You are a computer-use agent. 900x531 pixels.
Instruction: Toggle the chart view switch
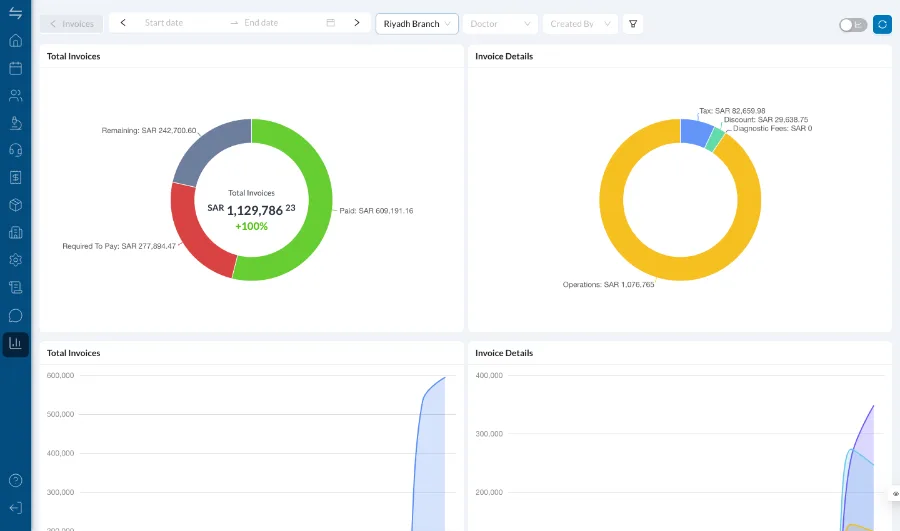pyautogui.click(x=852, y=25)
